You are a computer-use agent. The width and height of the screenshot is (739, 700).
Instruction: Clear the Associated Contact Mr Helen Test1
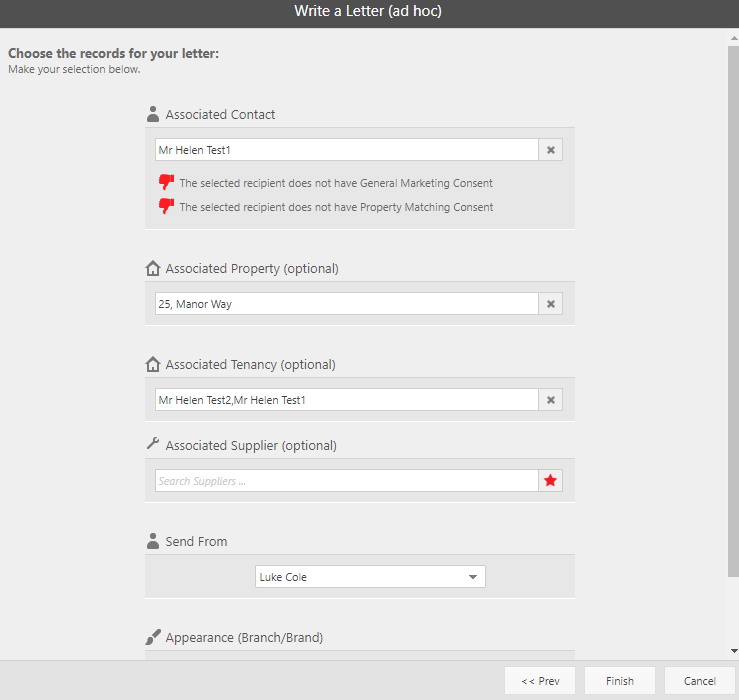(550, 150)
